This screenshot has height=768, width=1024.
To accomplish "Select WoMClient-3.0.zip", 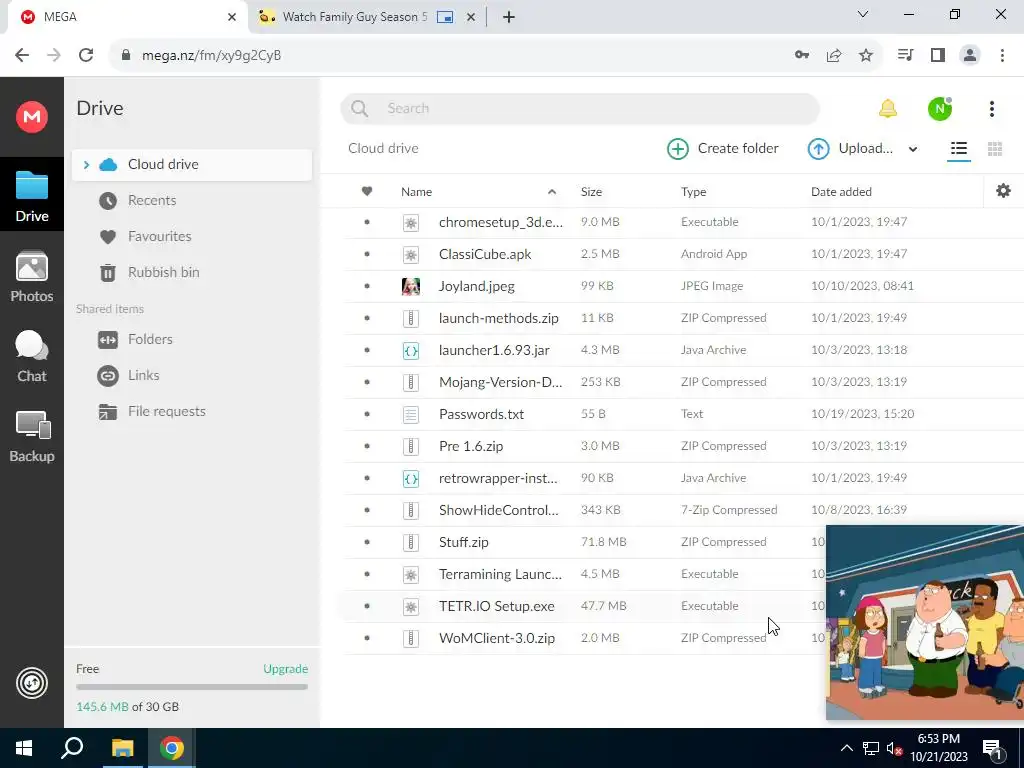I will (584, 638).
